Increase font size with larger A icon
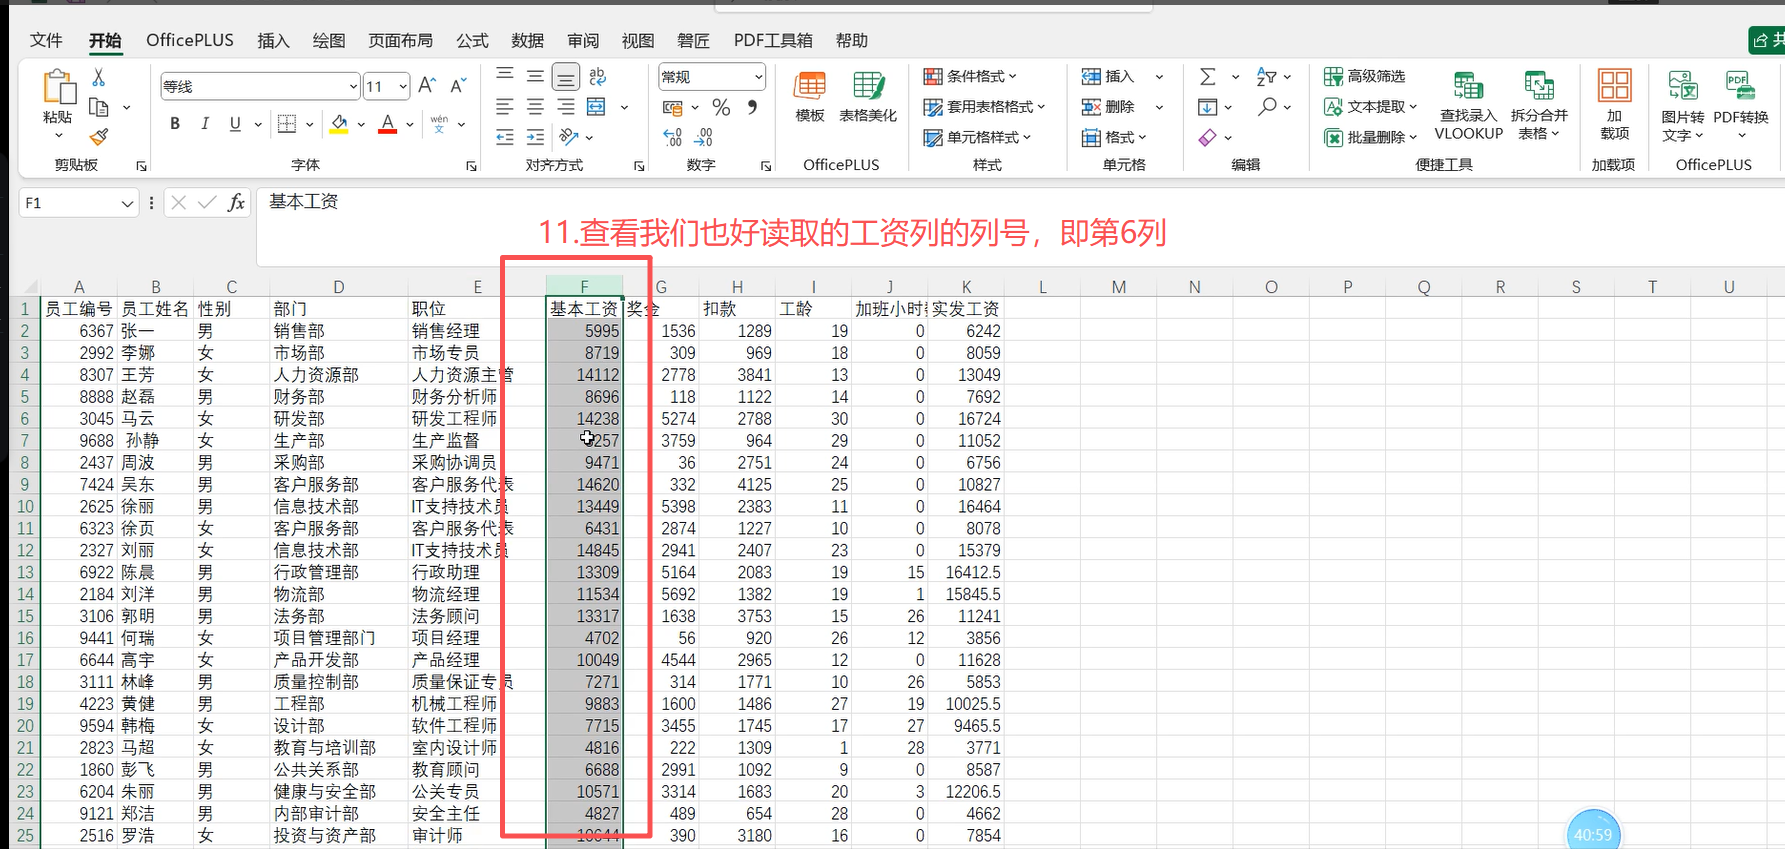Screen dimensions: 1785x849 pyautogui.click(x=427, y=86)
